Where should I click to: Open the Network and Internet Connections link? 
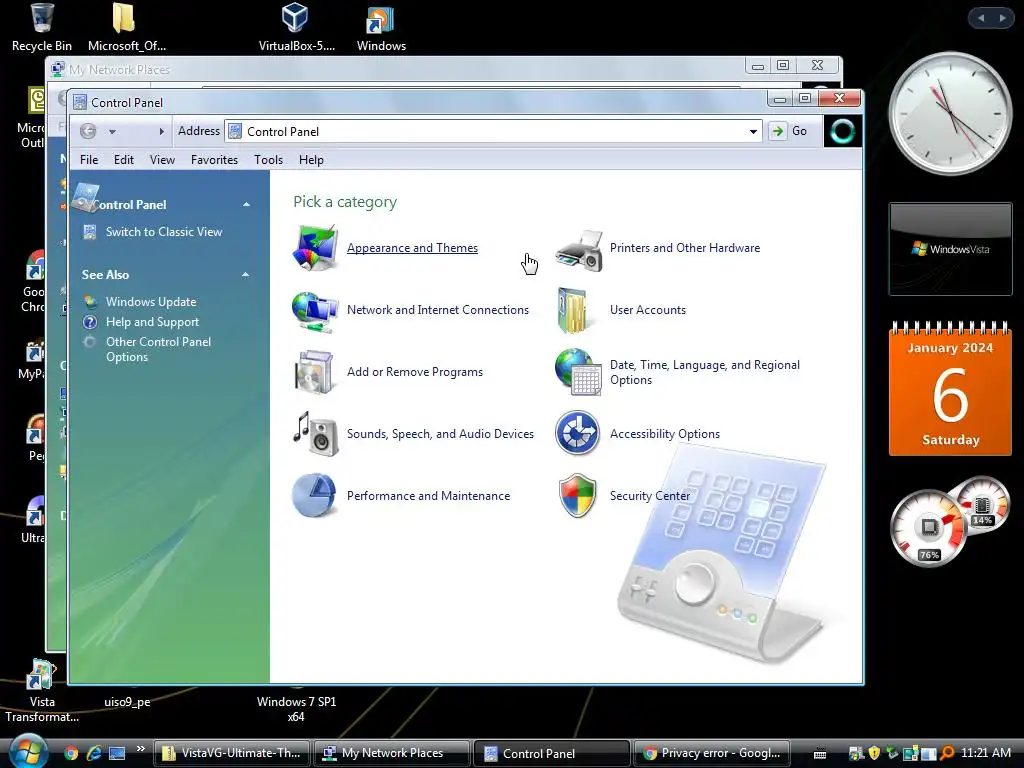coord(438,310)
